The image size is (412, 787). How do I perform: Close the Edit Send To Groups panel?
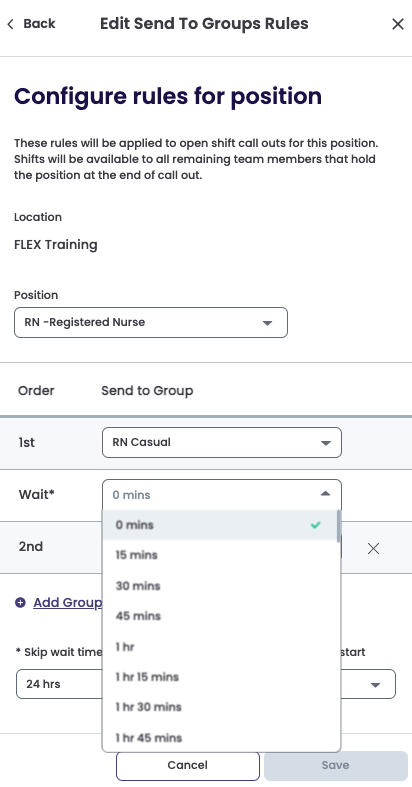397,24
